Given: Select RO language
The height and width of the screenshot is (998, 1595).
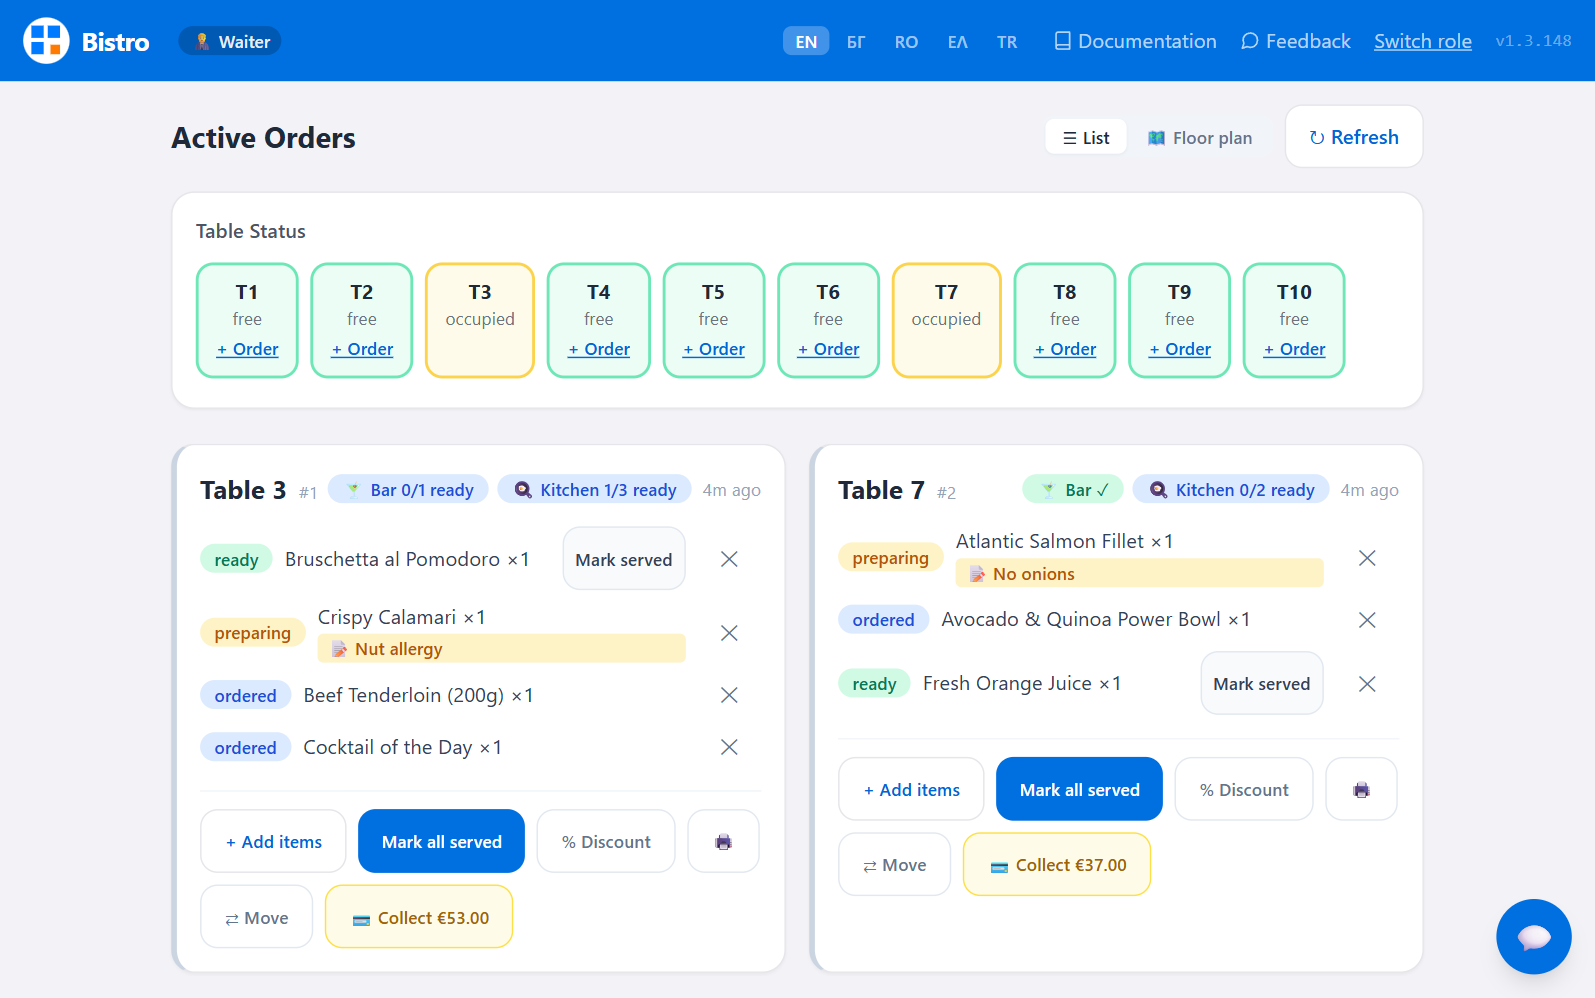Looking at the screenshot, I should click(x=906, y=42).
